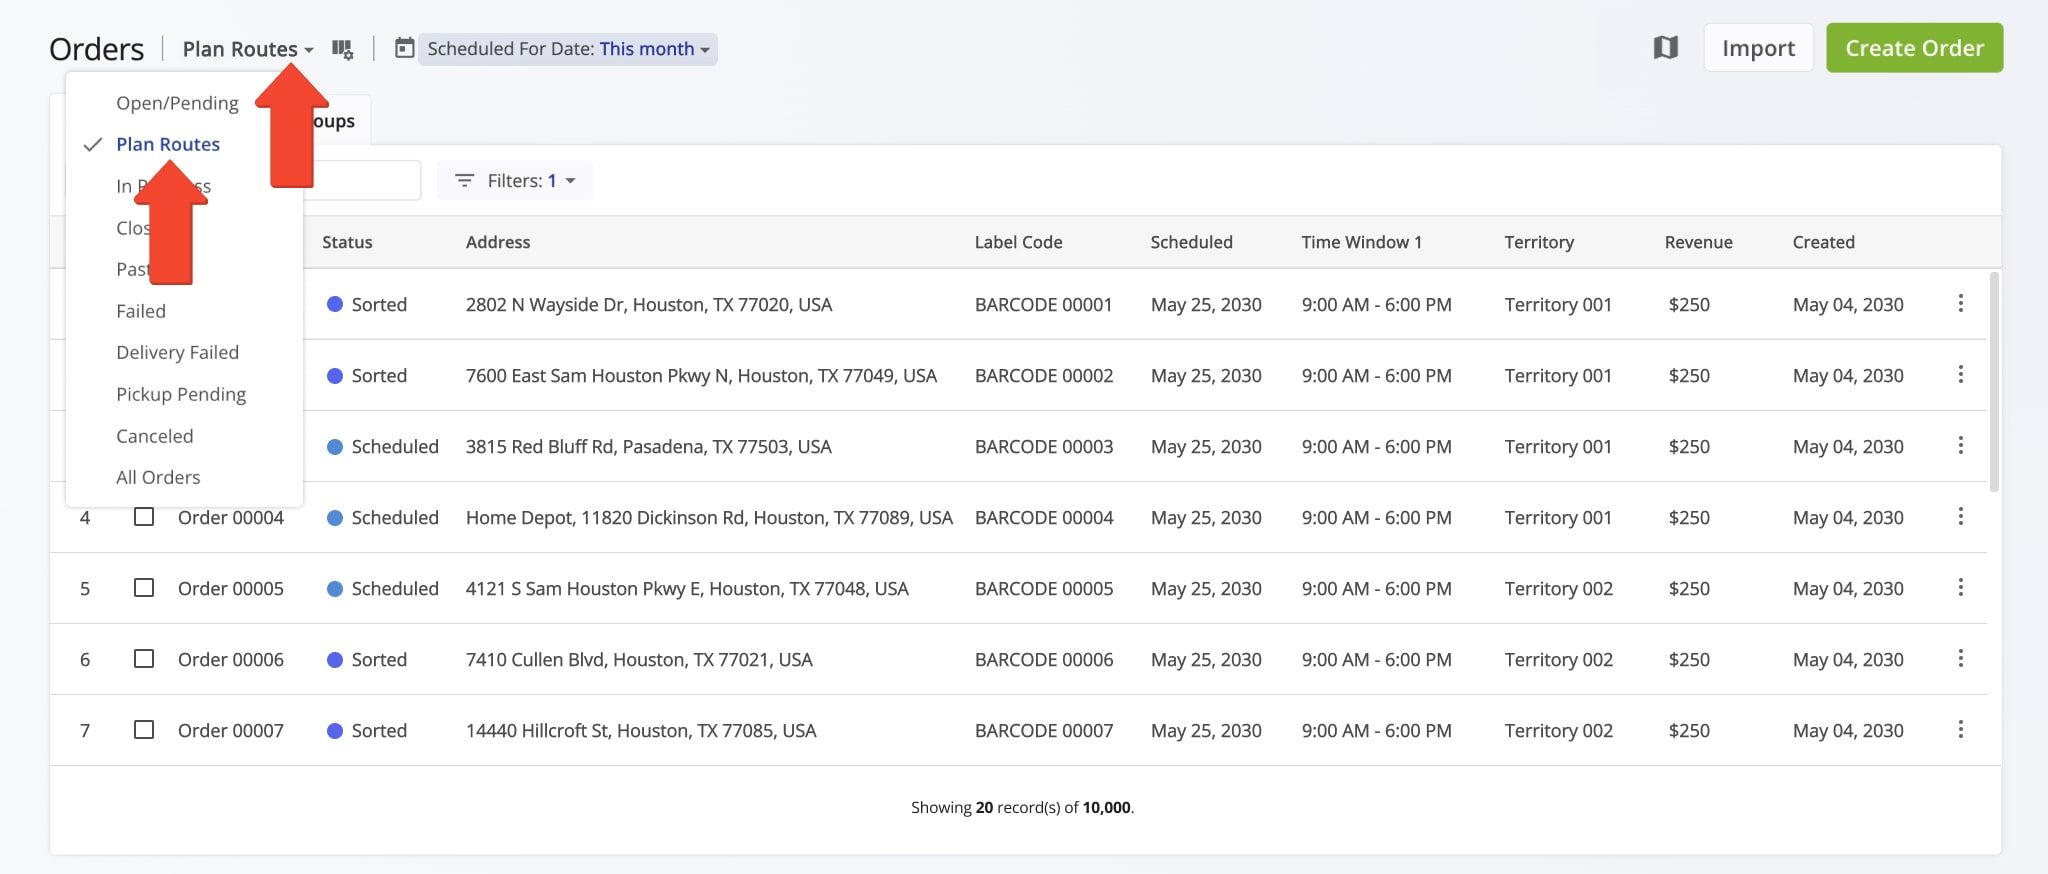
Task: Click the search input field left of Filters
Action: (x=360, y=181)
